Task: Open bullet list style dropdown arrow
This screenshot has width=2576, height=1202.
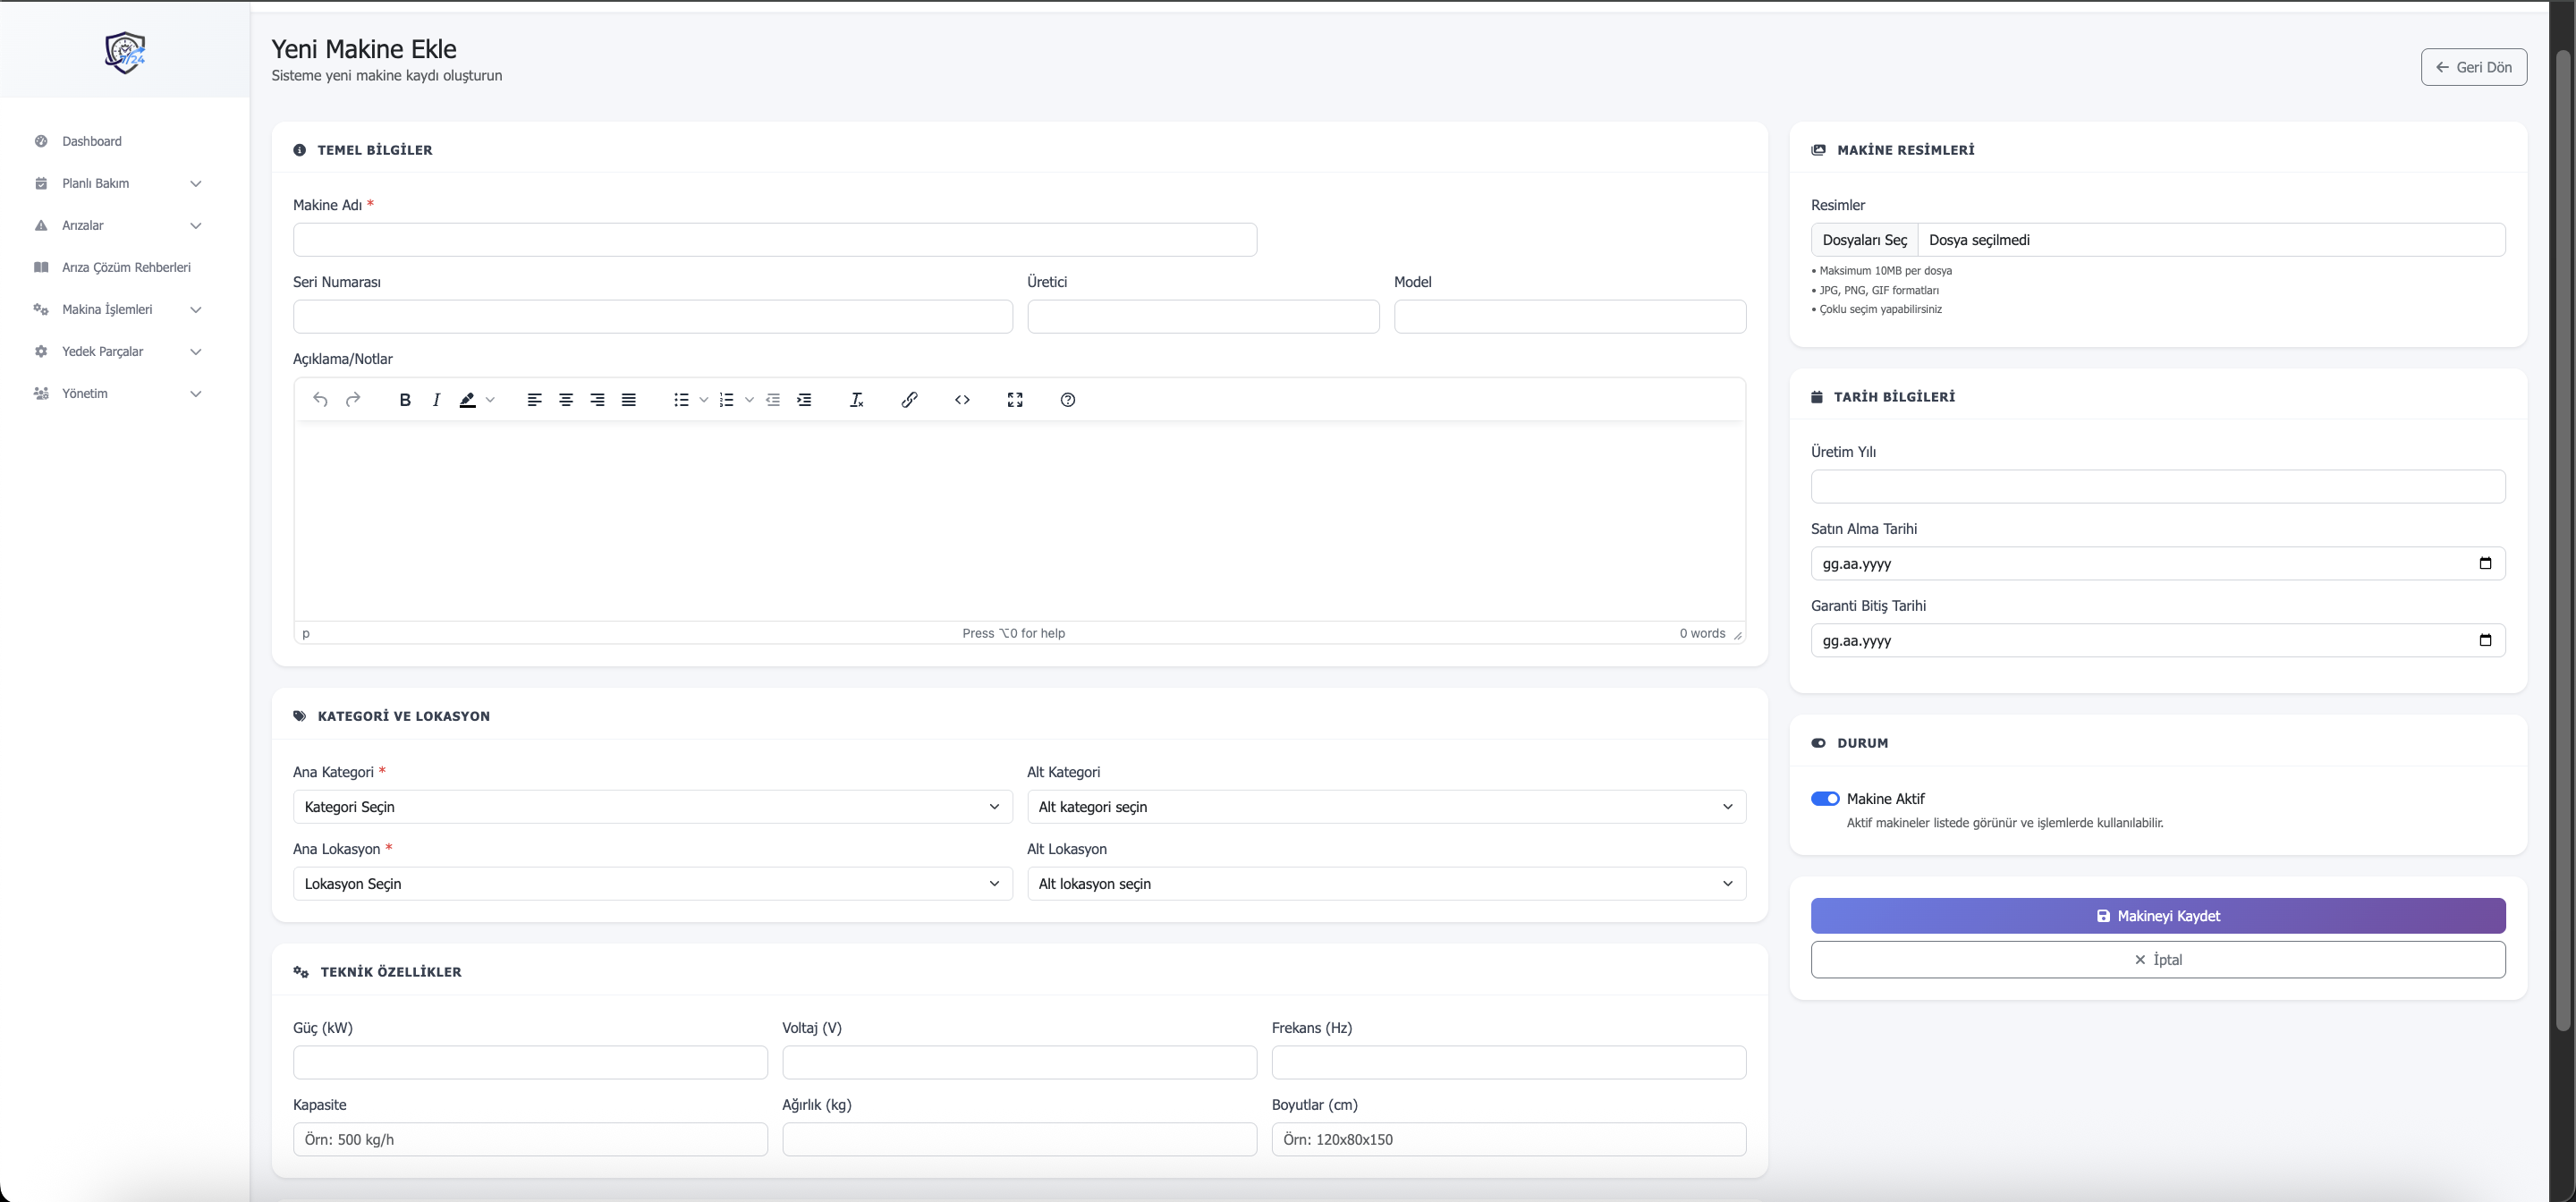Action: (x=704, y=400)
